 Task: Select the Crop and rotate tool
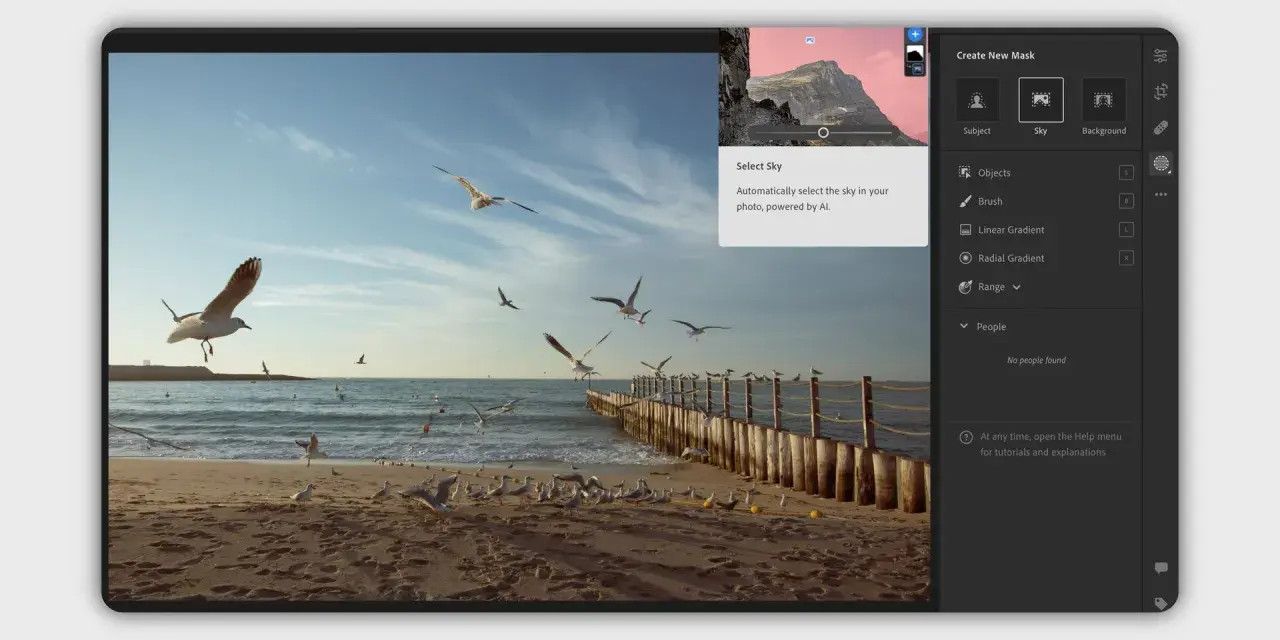pos(1160,92)
